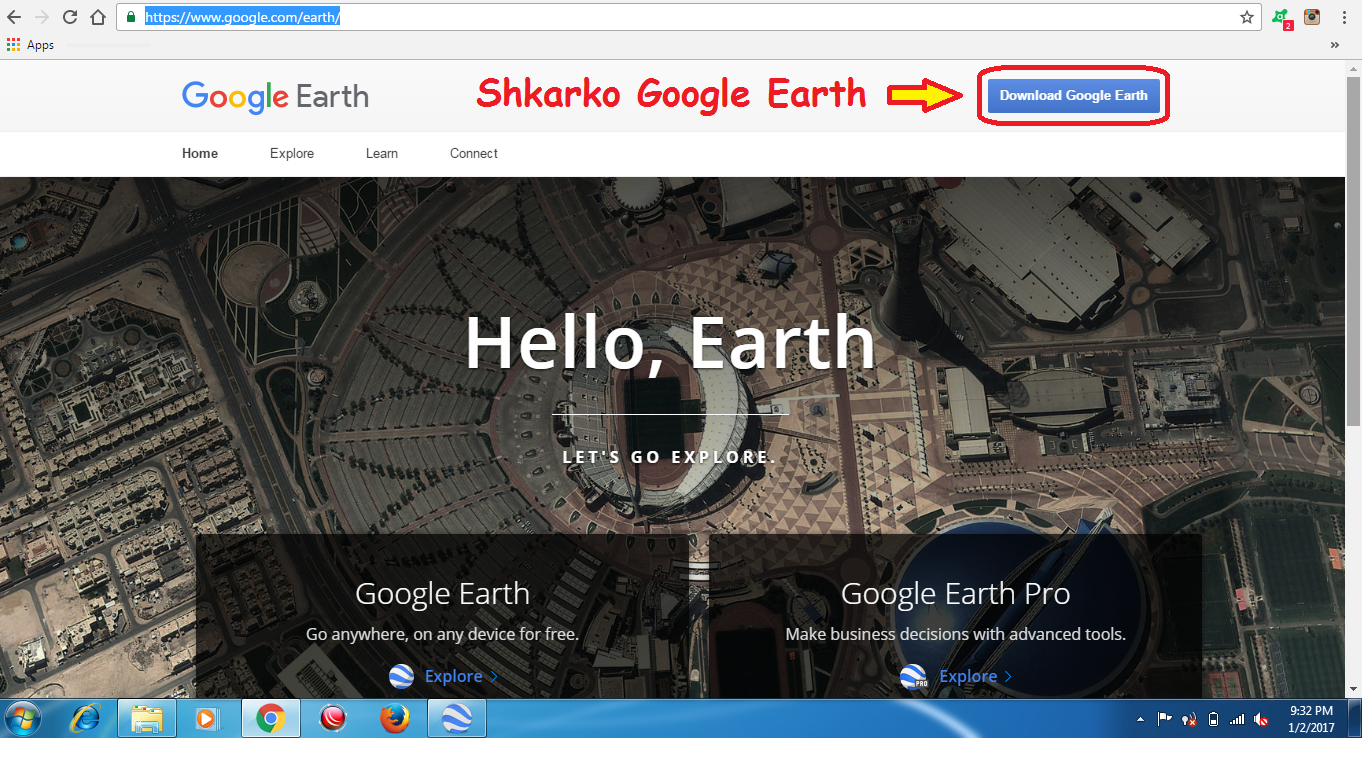Click the network signal tray icon
The width and height of the screenshot is (1366, 768).
[x=1238, y=719]
